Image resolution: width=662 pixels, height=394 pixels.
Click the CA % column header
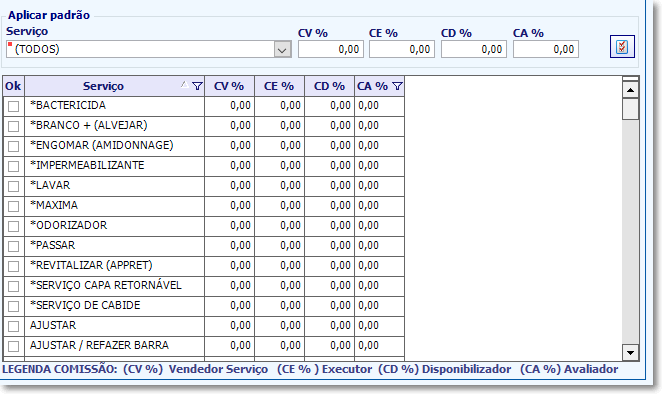pos(380,86)
